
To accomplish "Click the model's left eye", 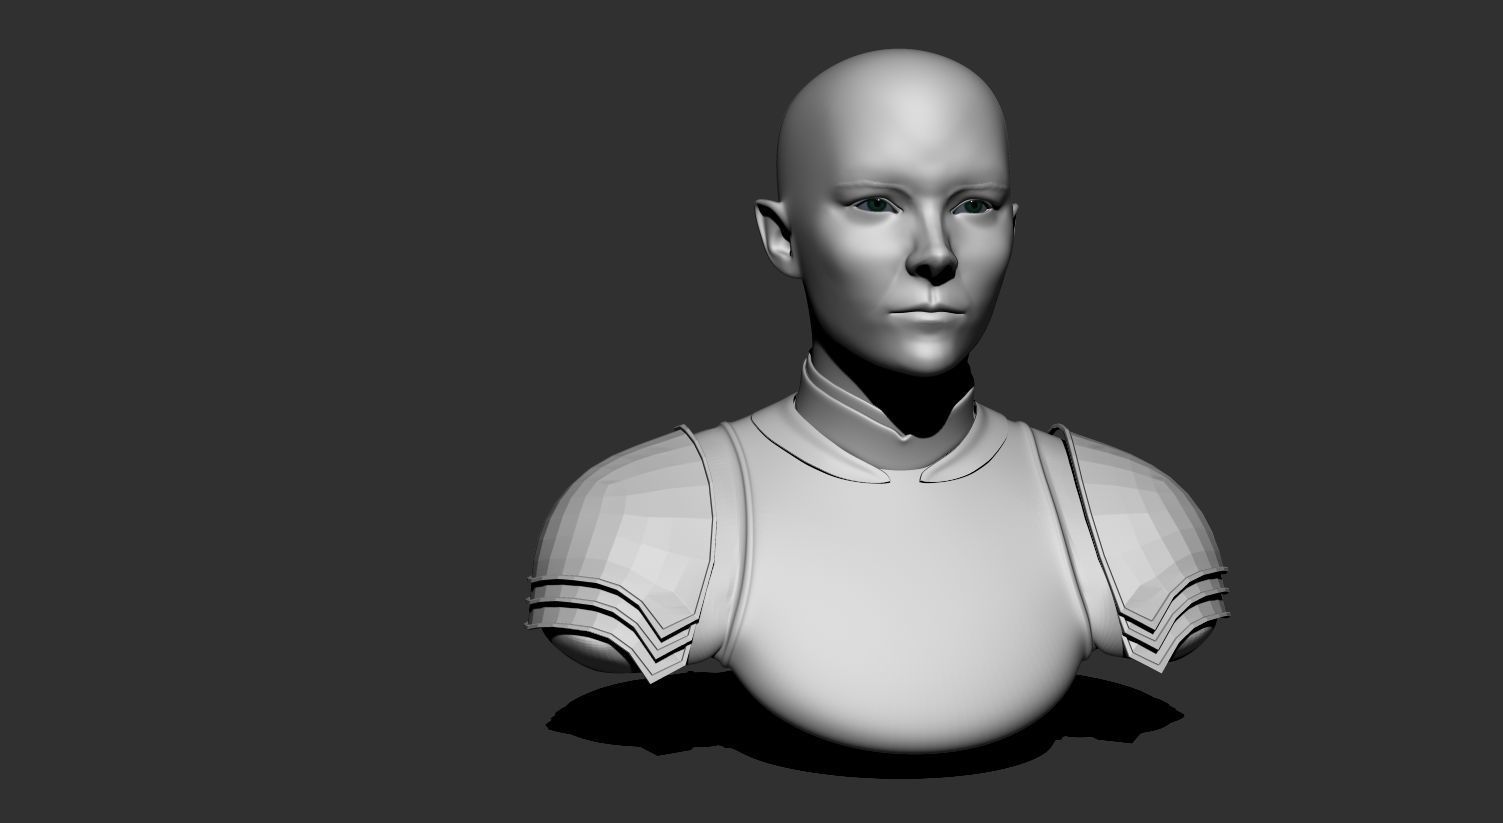I will click(x=973, y=205).
